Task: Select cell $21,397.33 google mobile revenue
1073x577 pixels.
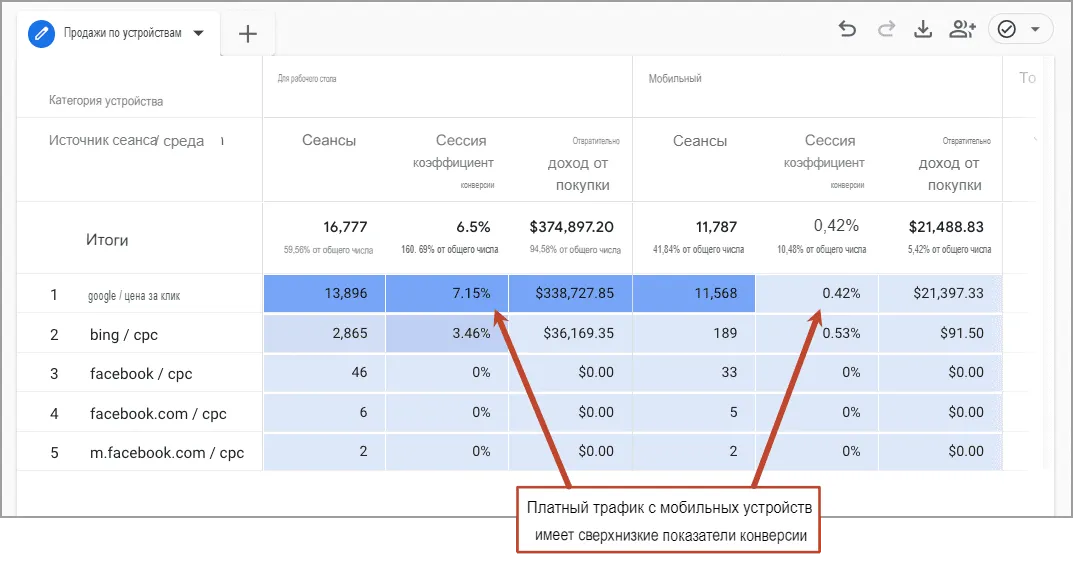Action: coord(941,294)
